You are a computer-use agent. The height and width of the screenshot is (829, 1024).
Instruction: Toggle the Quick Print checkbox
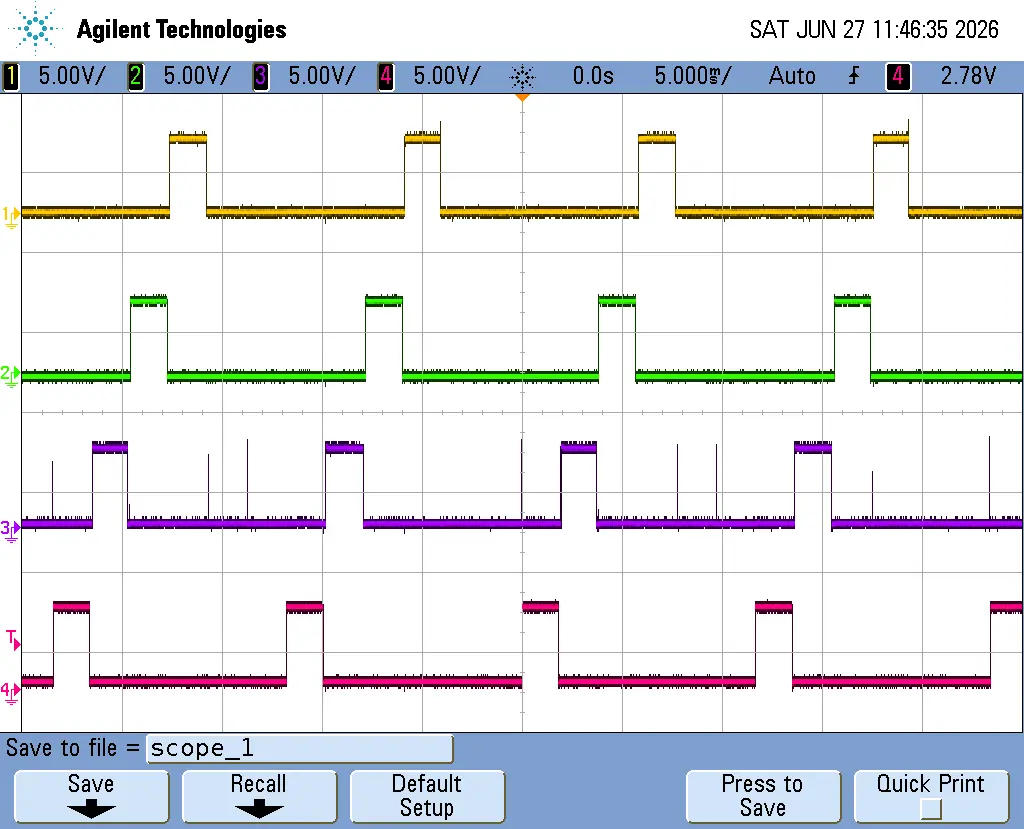(931, 810)
